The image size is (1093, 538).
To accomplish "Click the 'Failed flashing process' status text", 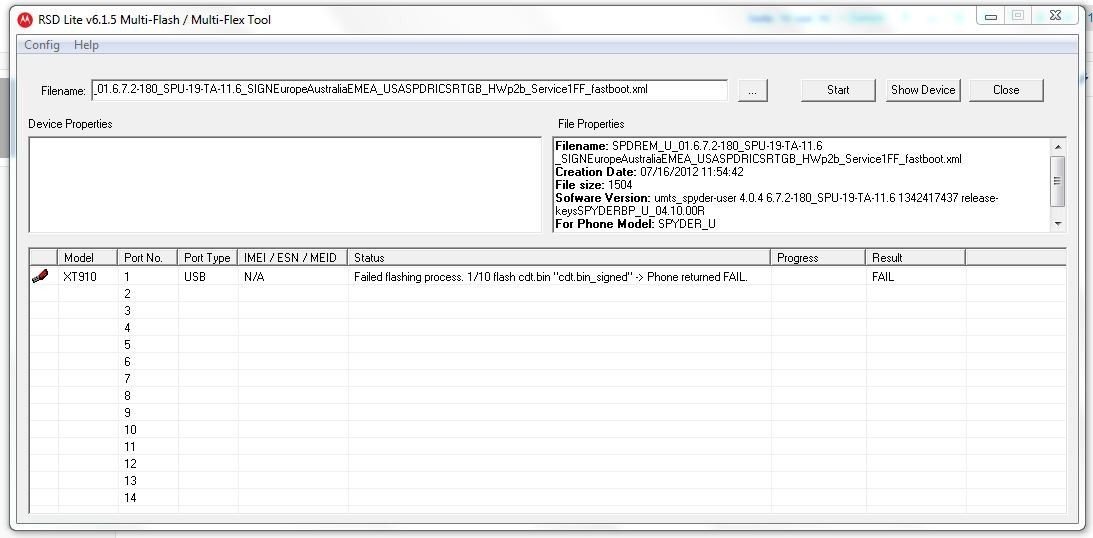I will pos(551,277).
